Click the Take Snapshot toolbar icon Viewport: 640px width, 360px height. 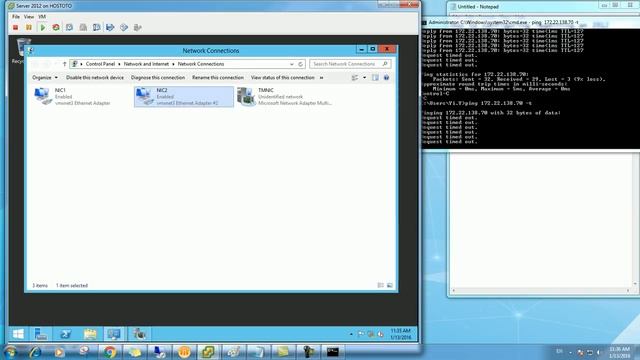pos(69,27)
